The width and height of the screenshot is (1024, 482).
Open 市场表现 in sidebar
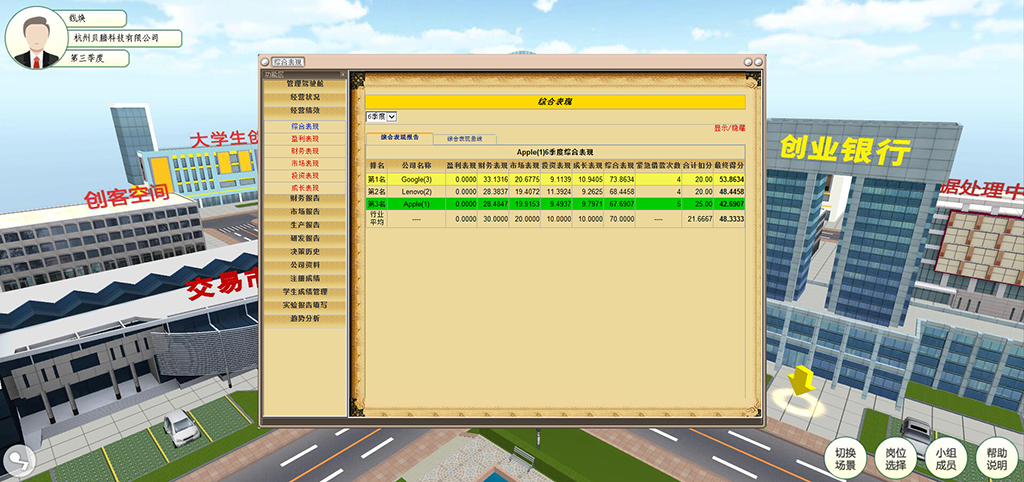coord(304,163)
